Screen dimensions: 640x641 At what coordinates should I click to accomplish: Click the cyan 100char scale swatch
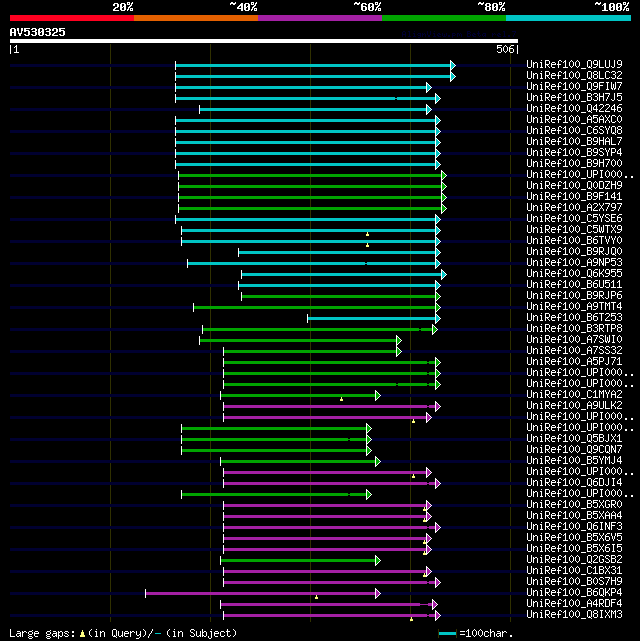447,634
